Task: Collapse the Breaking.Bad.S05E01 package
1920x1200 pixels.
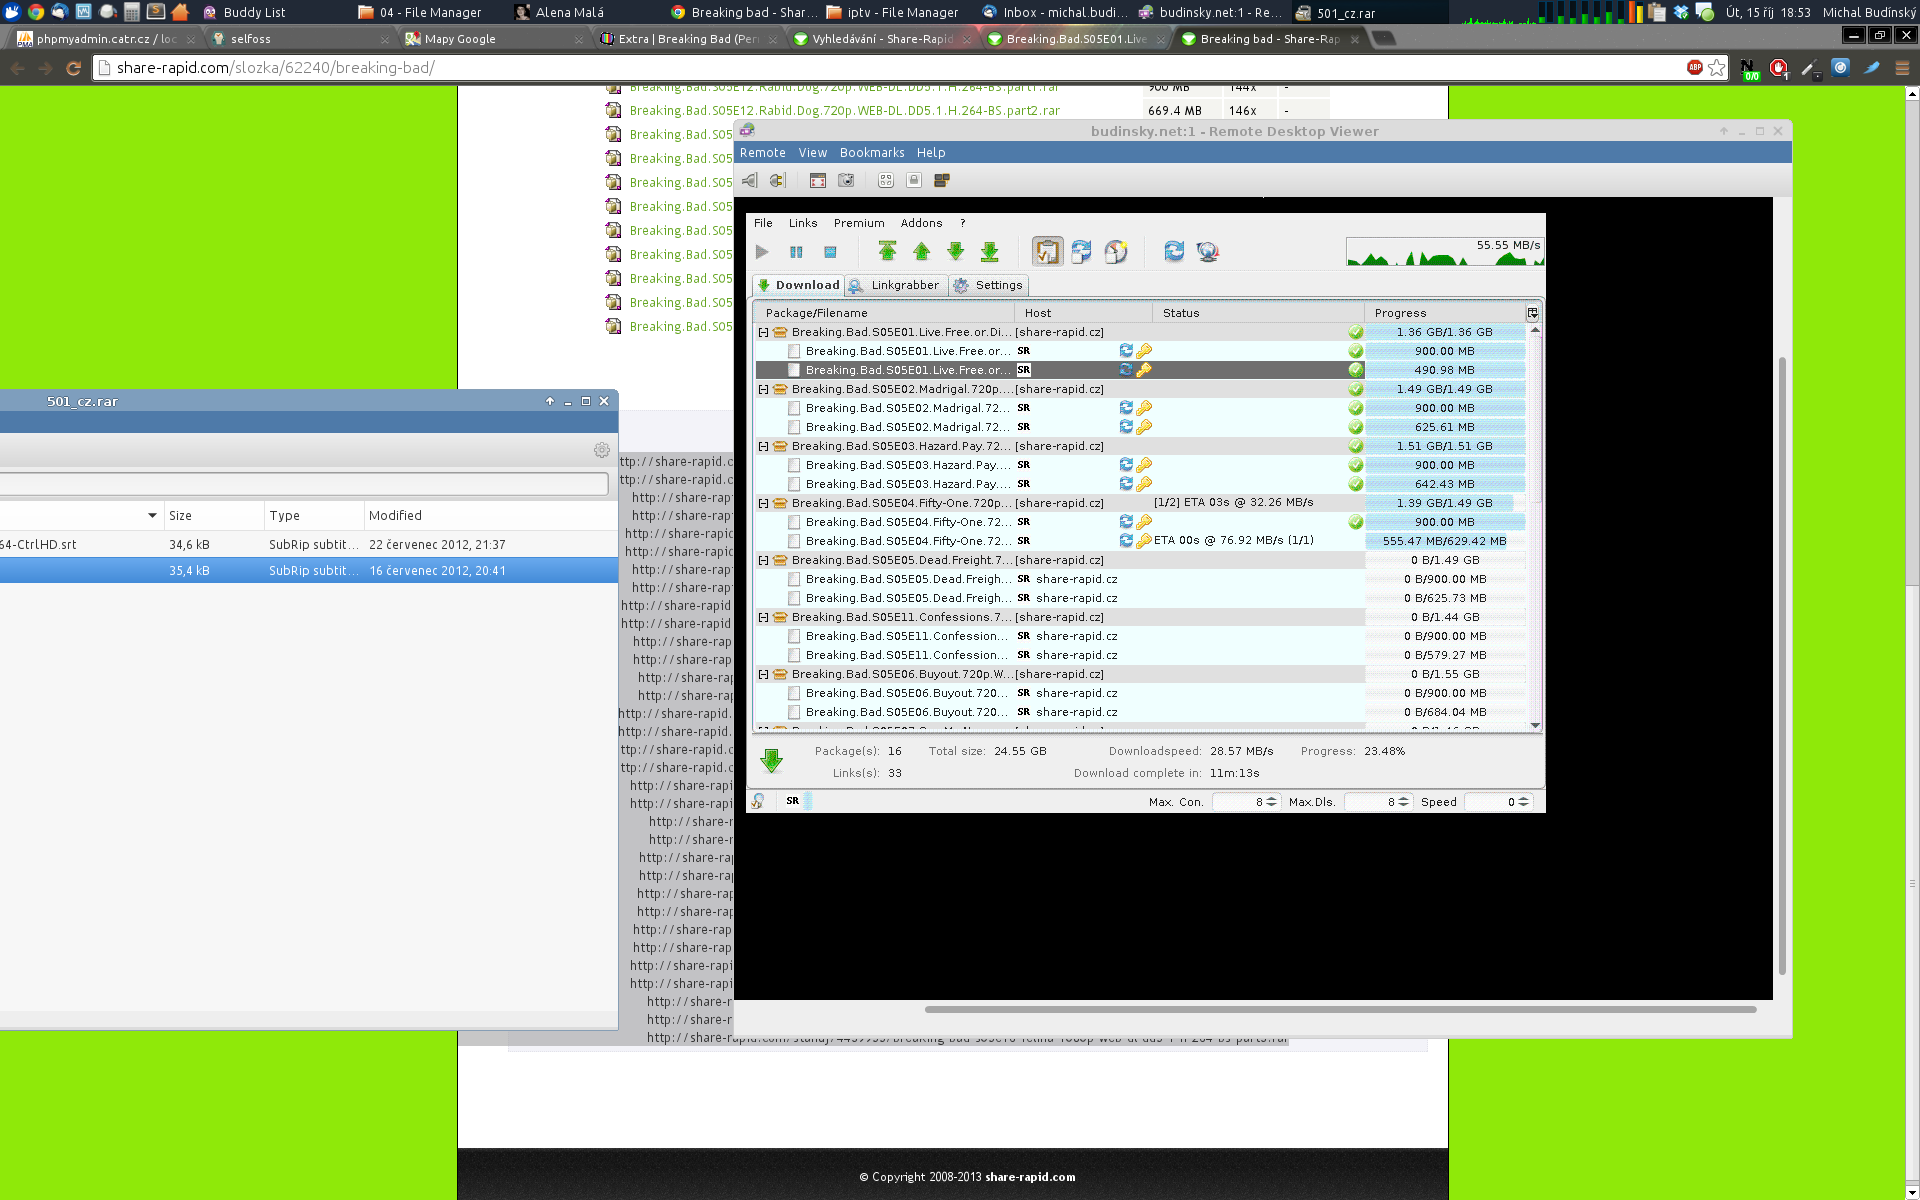Action: pyautogui.click(x=763, y=332)
